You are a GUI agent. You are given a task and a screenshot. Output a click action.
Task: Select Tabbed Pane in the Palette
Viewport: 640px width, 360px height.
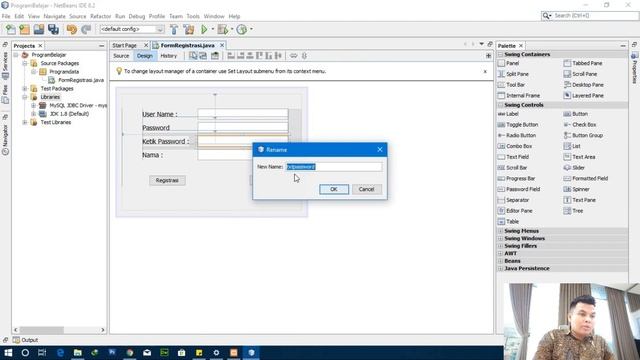[583, 63]
